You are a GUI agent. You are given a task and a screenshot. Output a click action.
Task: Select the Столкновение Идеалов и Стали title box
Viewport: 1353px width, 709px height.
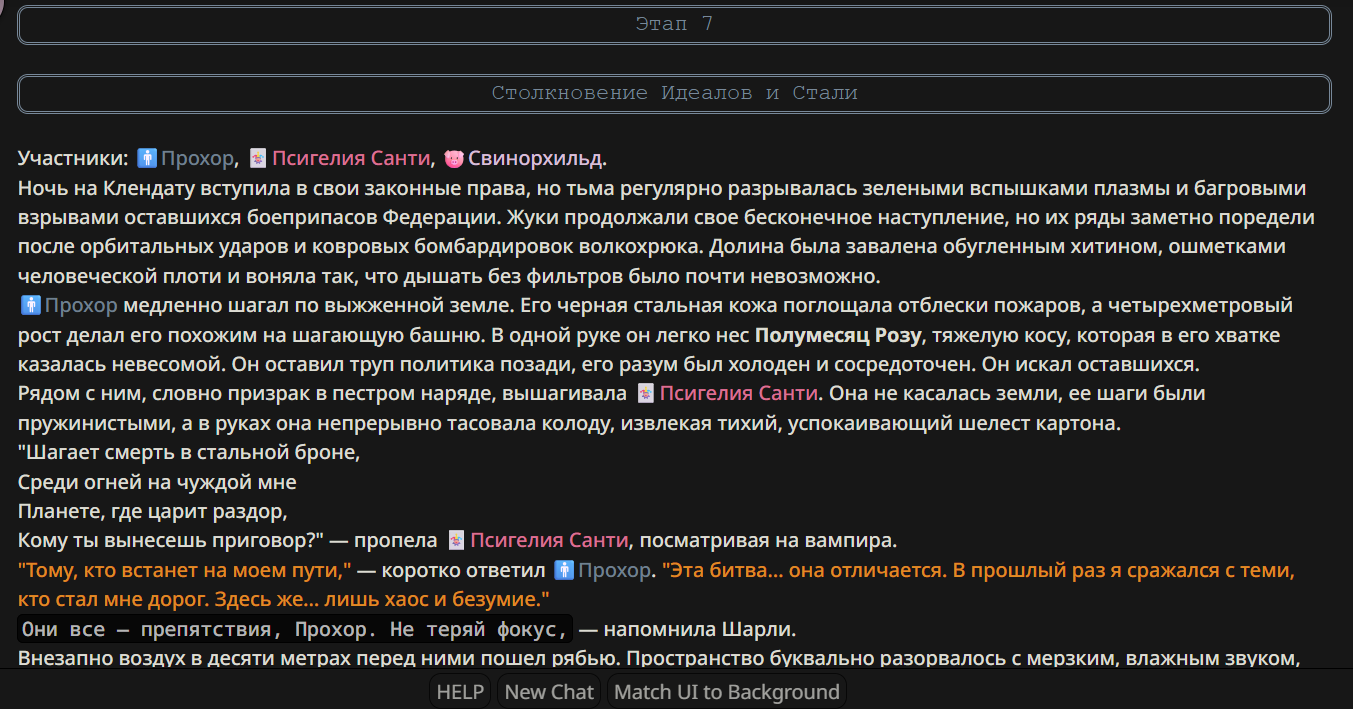675,93
